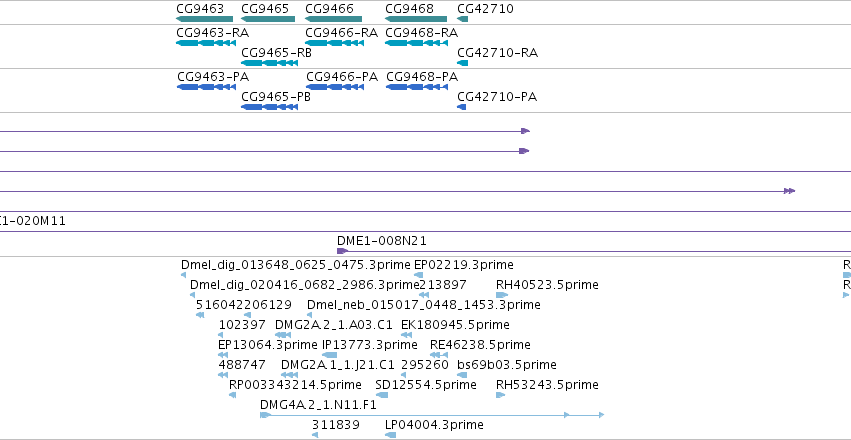Click the DMG2A.1_1.J21.C1 feature glyph
The height and width of the screenshot is (440, 851).
click(x=289, y=375)
